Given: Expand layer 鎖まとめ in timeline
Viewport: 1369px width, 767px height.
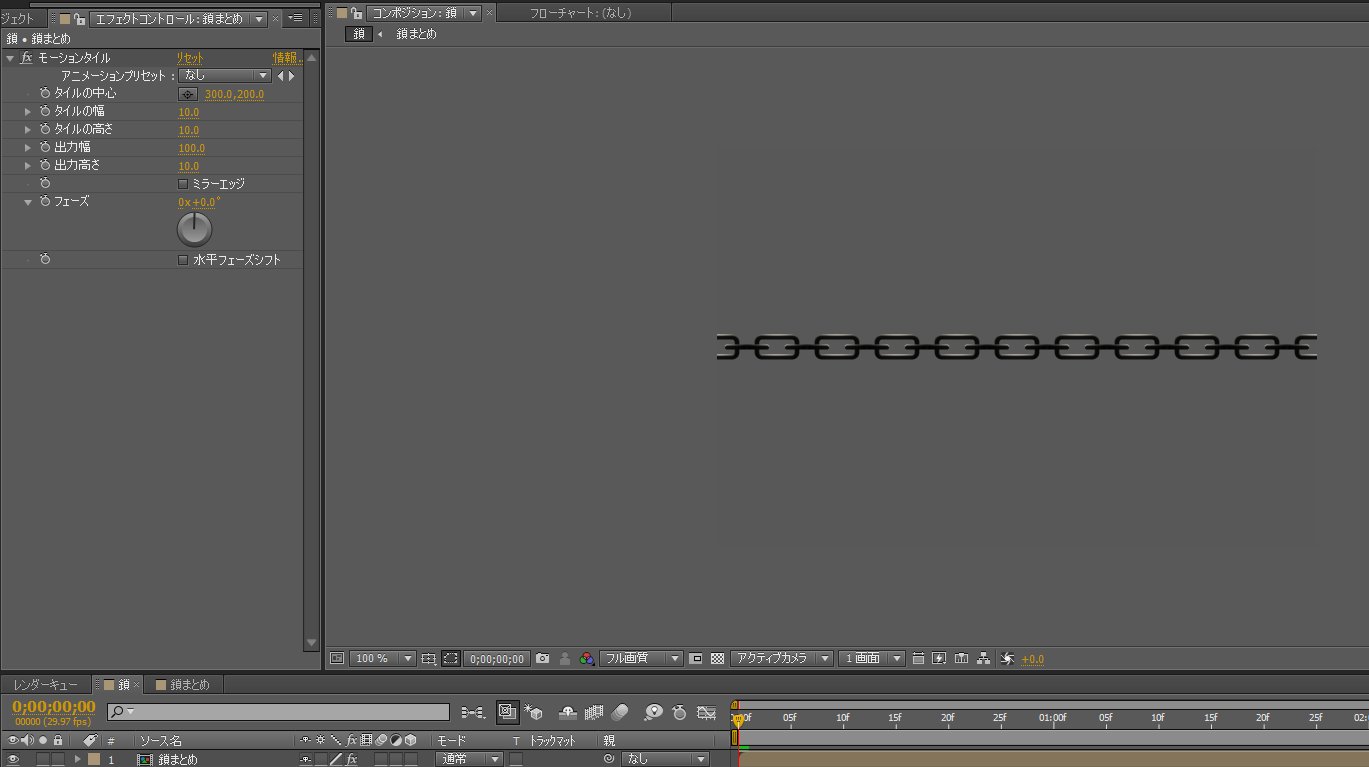Looking at the screenshot, I should (78, 759).
